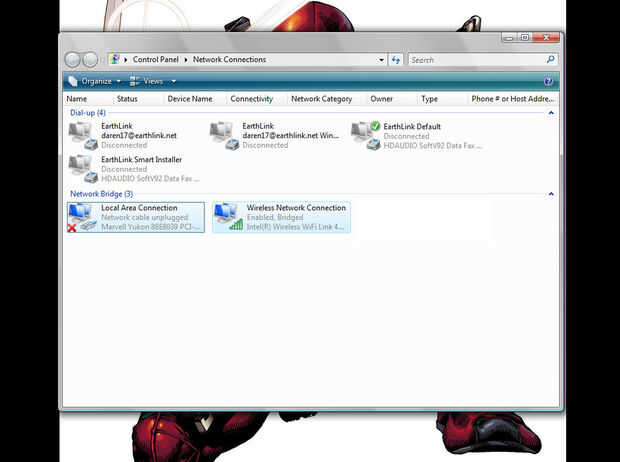Click 'Marvell Yukon 88E8039 PCI-...' device text
This screenshot has height=462, width=620.
[150, 227]
